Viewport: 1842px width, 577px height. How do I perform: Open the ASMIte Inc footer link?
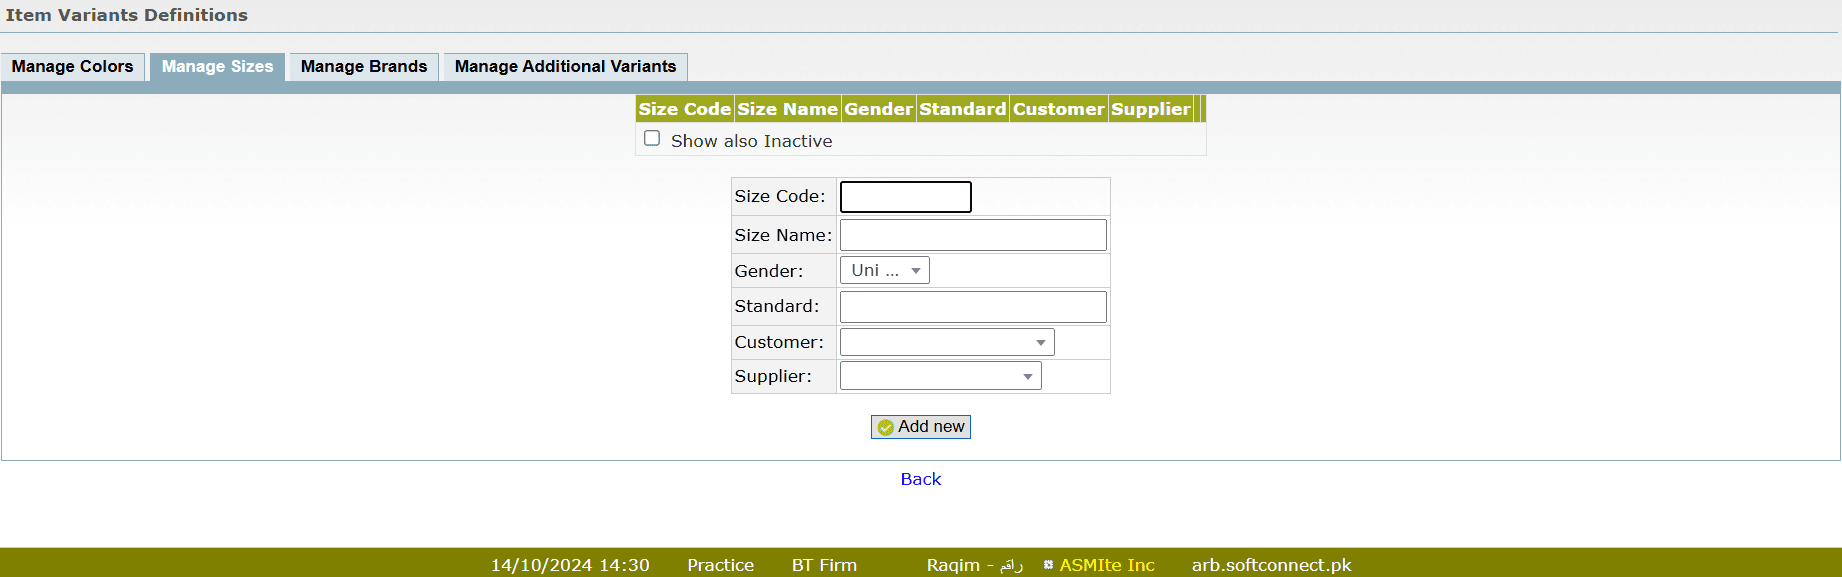point(1106,565)
